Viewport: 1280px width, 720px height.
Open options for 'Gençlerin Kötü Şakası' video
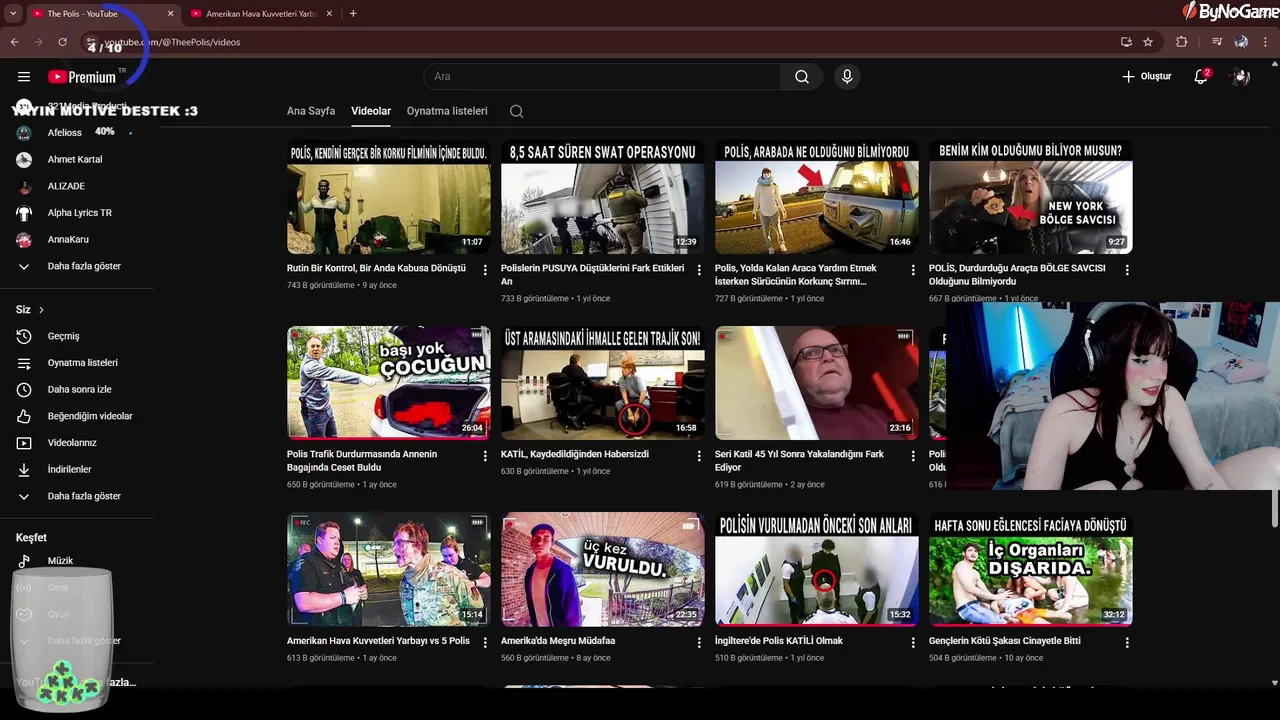[1127, 643]
